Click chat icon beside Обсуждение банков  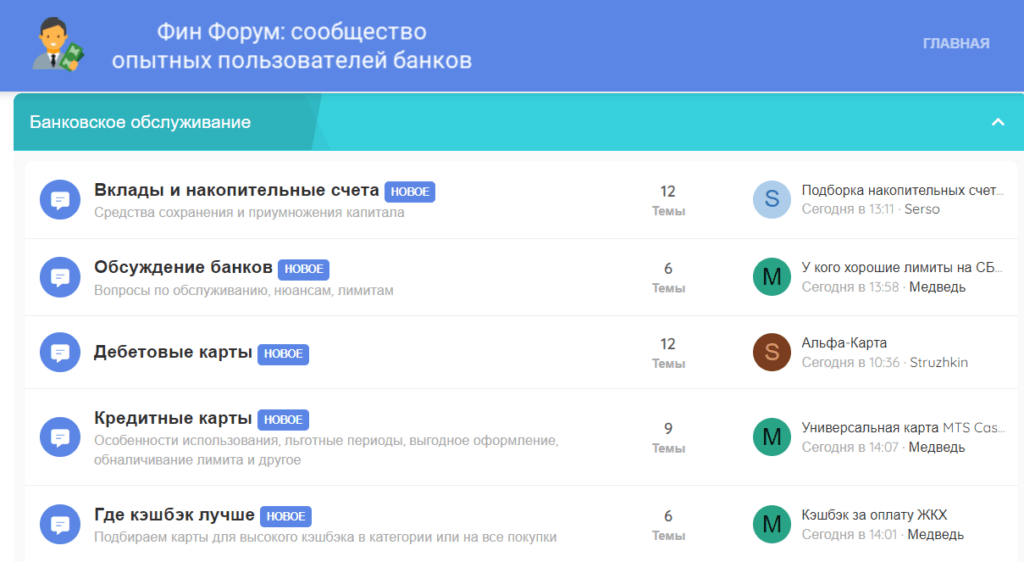point(59,277)
